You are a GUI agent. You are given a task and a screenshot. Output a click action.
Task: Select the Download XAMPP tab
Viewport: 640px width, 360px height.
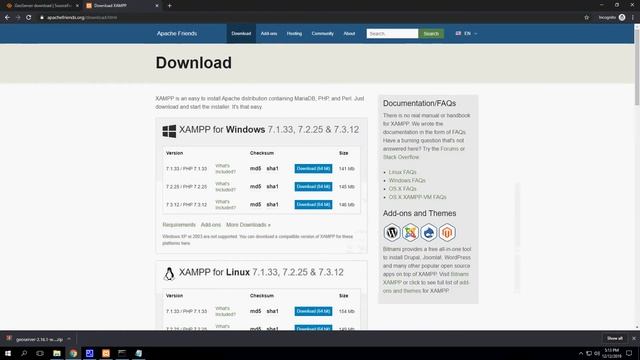[x=122, y=6]
